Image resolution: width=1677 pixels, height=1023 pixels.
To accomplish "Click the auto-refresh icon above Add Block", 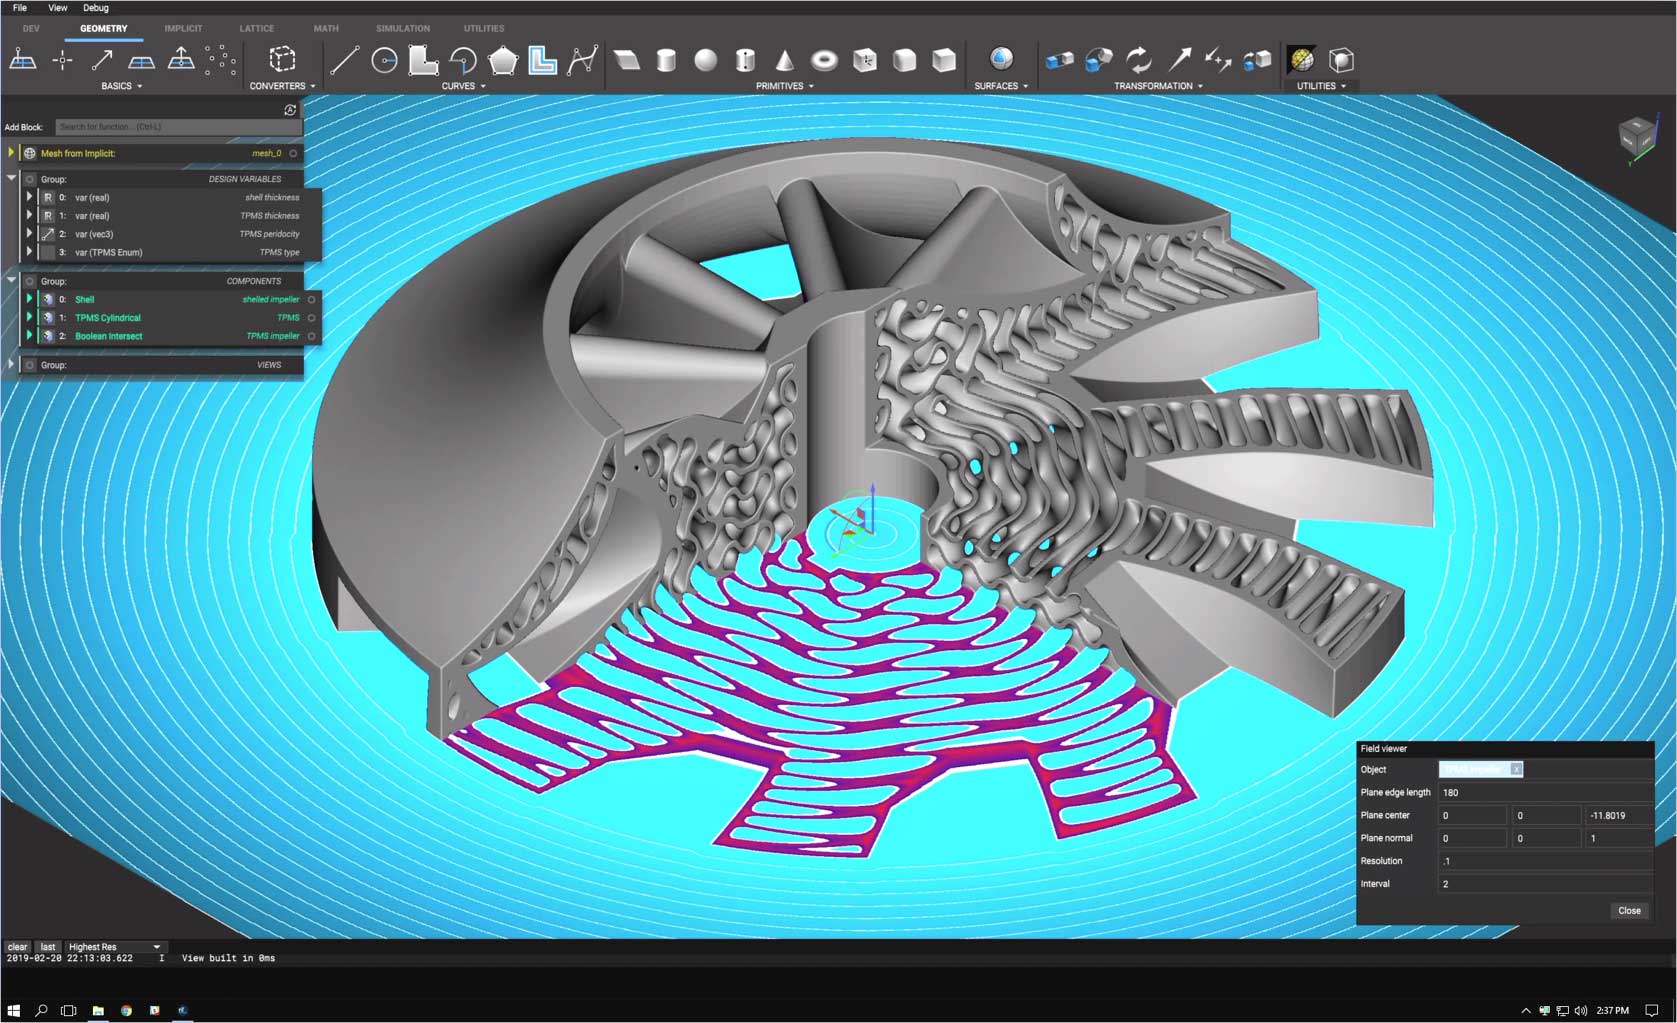I will (290, 110).
